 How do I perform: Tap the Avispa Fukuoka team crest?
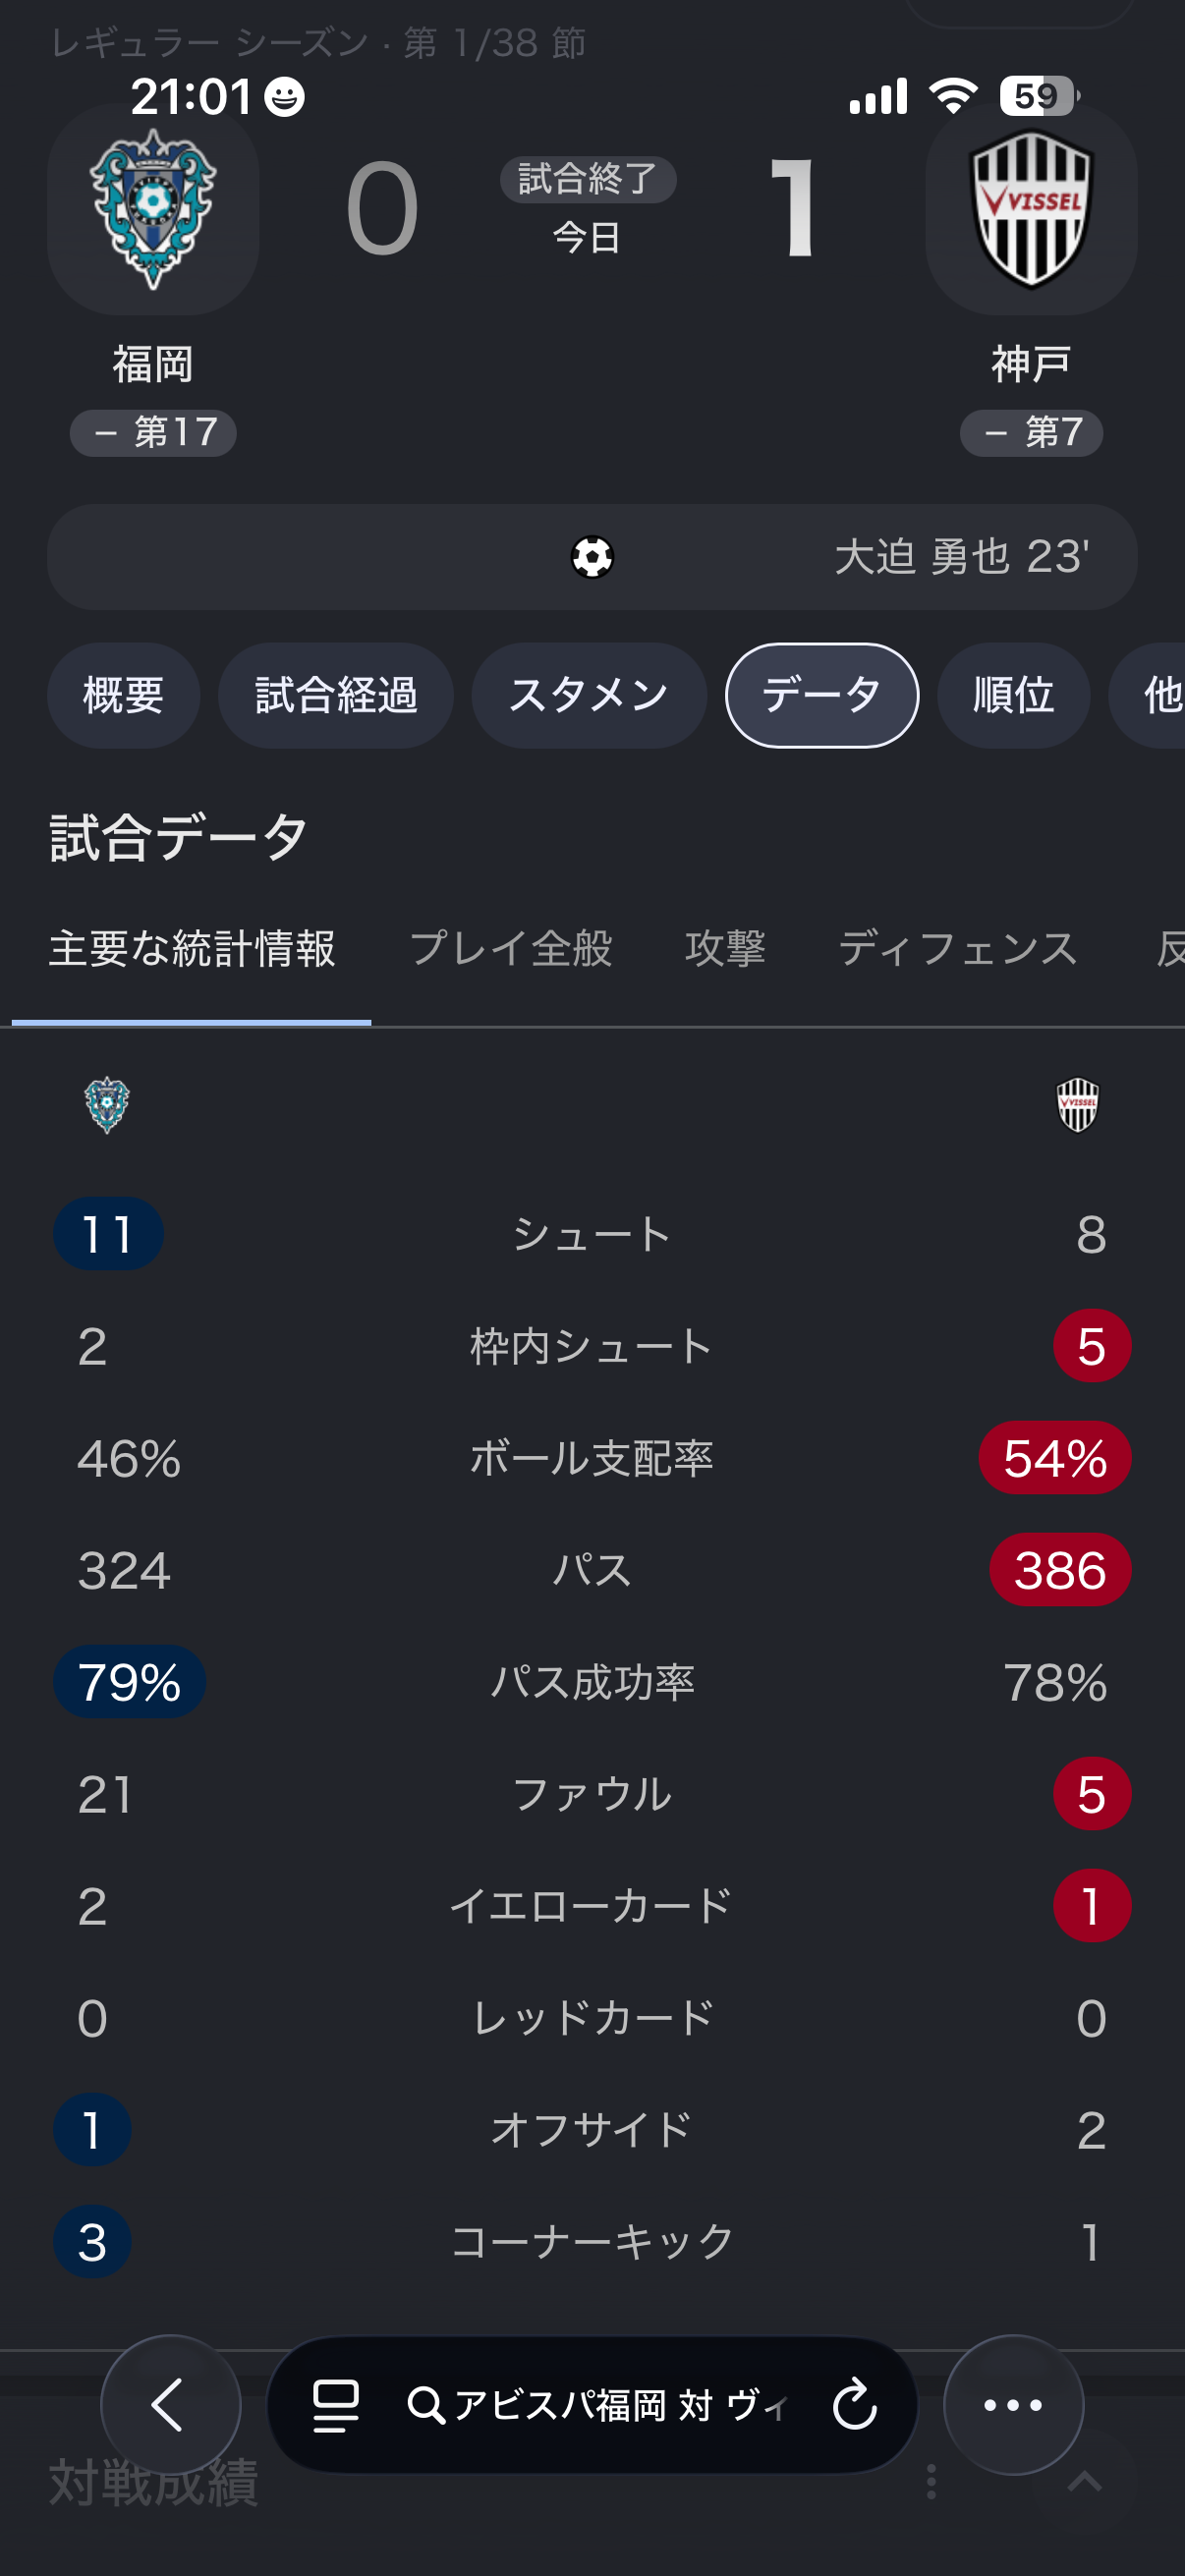pos(153,210)
